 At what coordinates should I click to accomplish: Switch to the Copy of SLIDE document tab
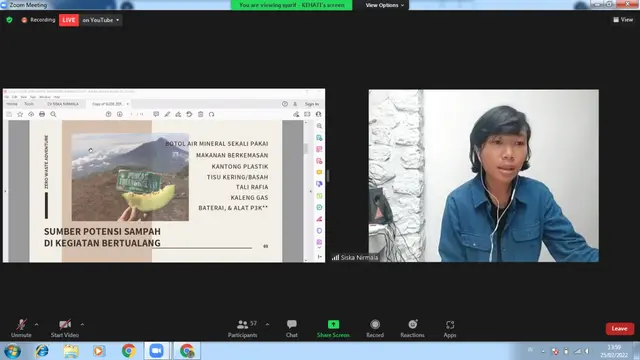(107, 104)
